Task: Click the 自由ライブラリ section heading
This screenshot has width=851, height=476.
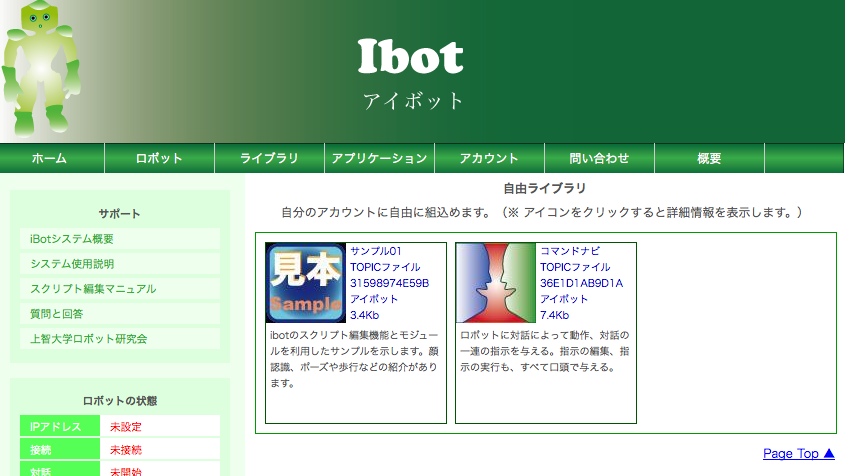Action: [544, 188]
